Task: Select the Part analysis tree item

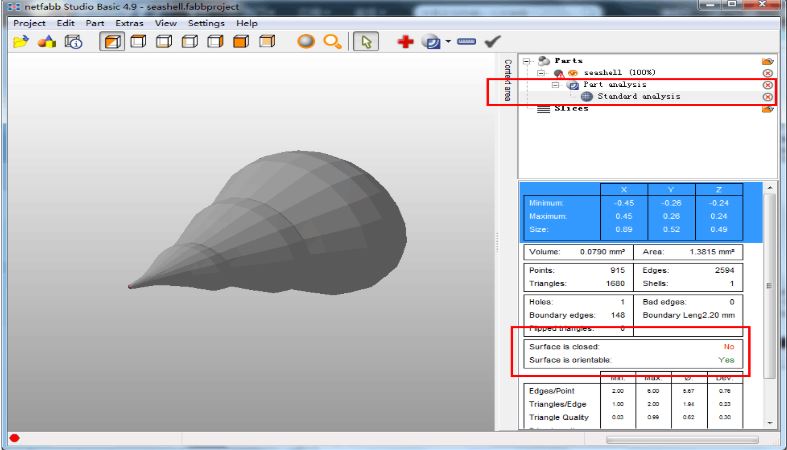Action: click(614, 85)
